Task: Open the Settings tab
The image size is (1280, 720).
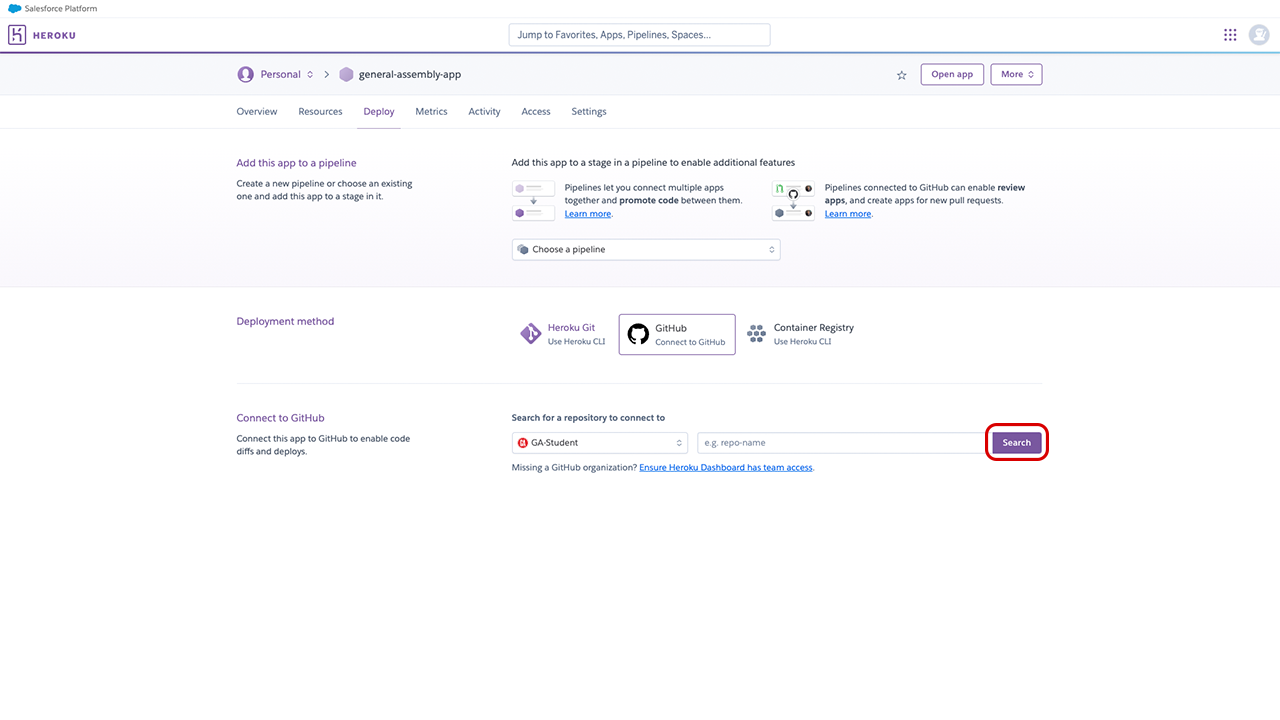Action: pyautogui.click(x=589, y=112)
